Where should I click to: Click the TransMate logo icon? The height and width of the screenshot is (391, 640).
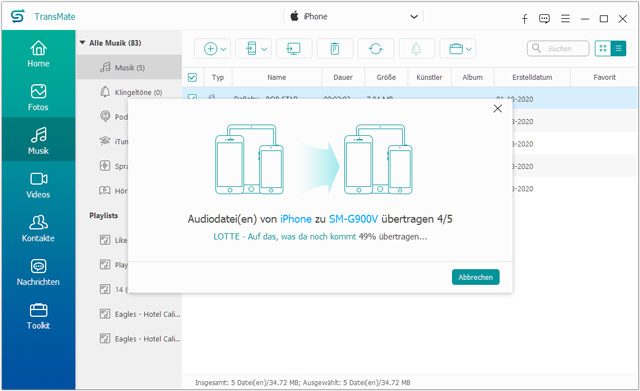[x=18, y=17]
